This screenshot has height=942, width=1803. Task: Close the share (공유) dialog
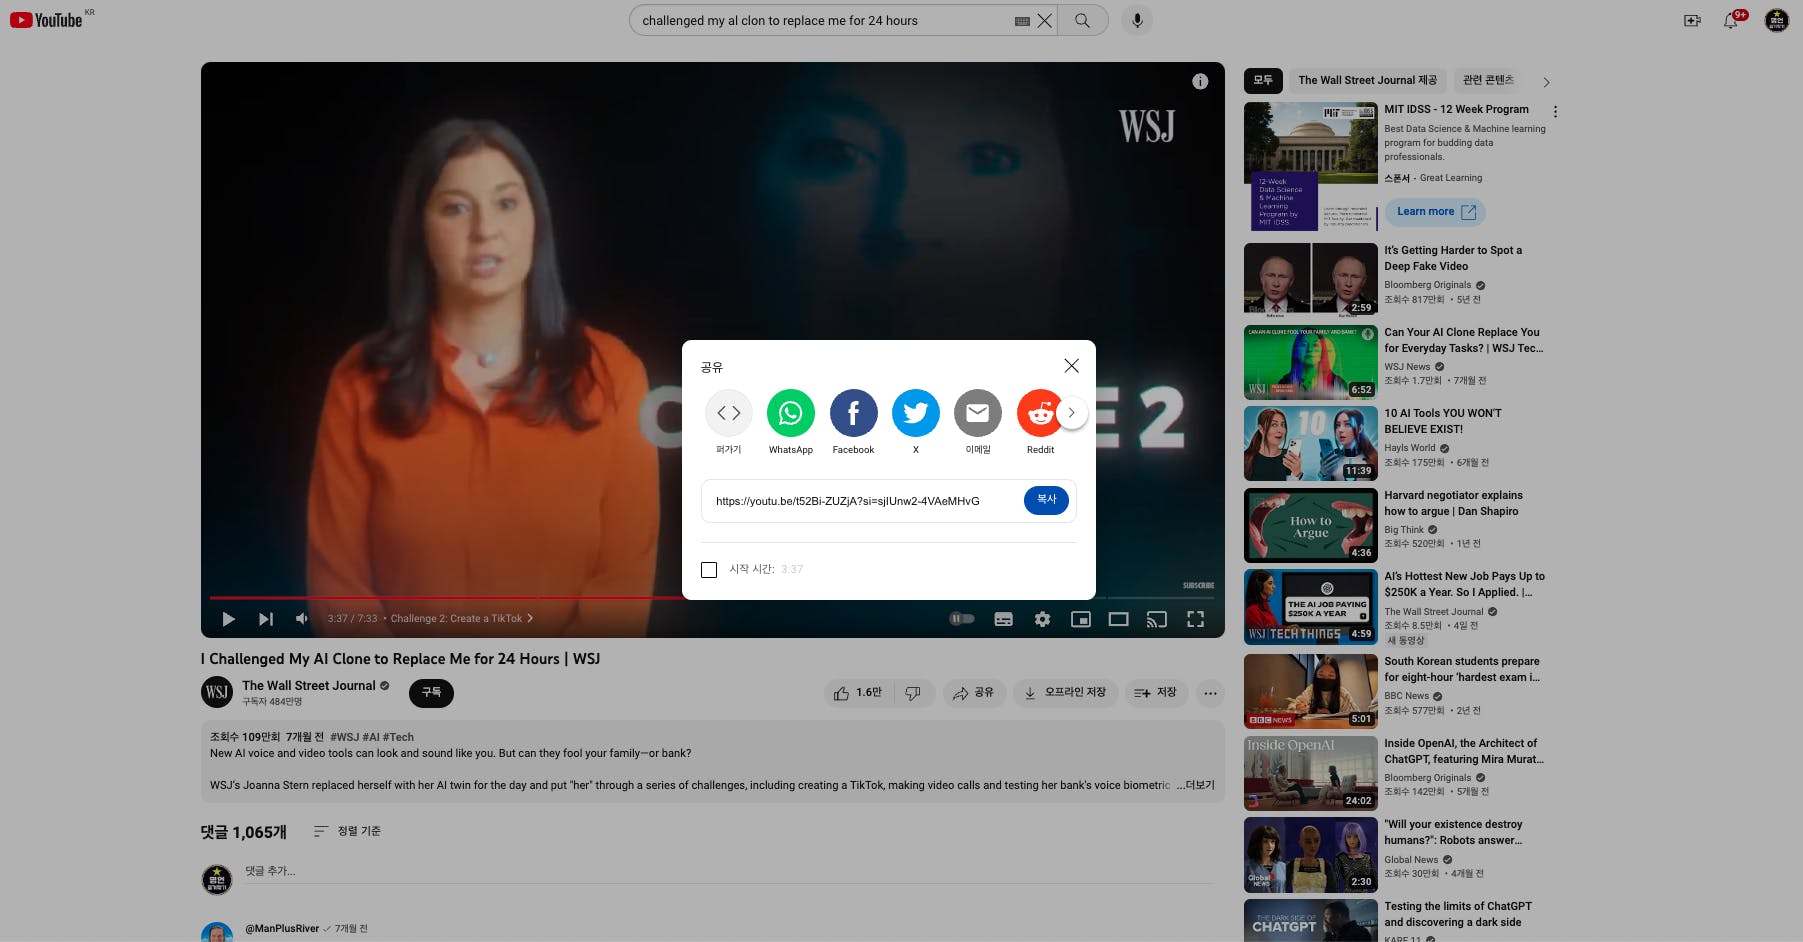[1071, 366]
